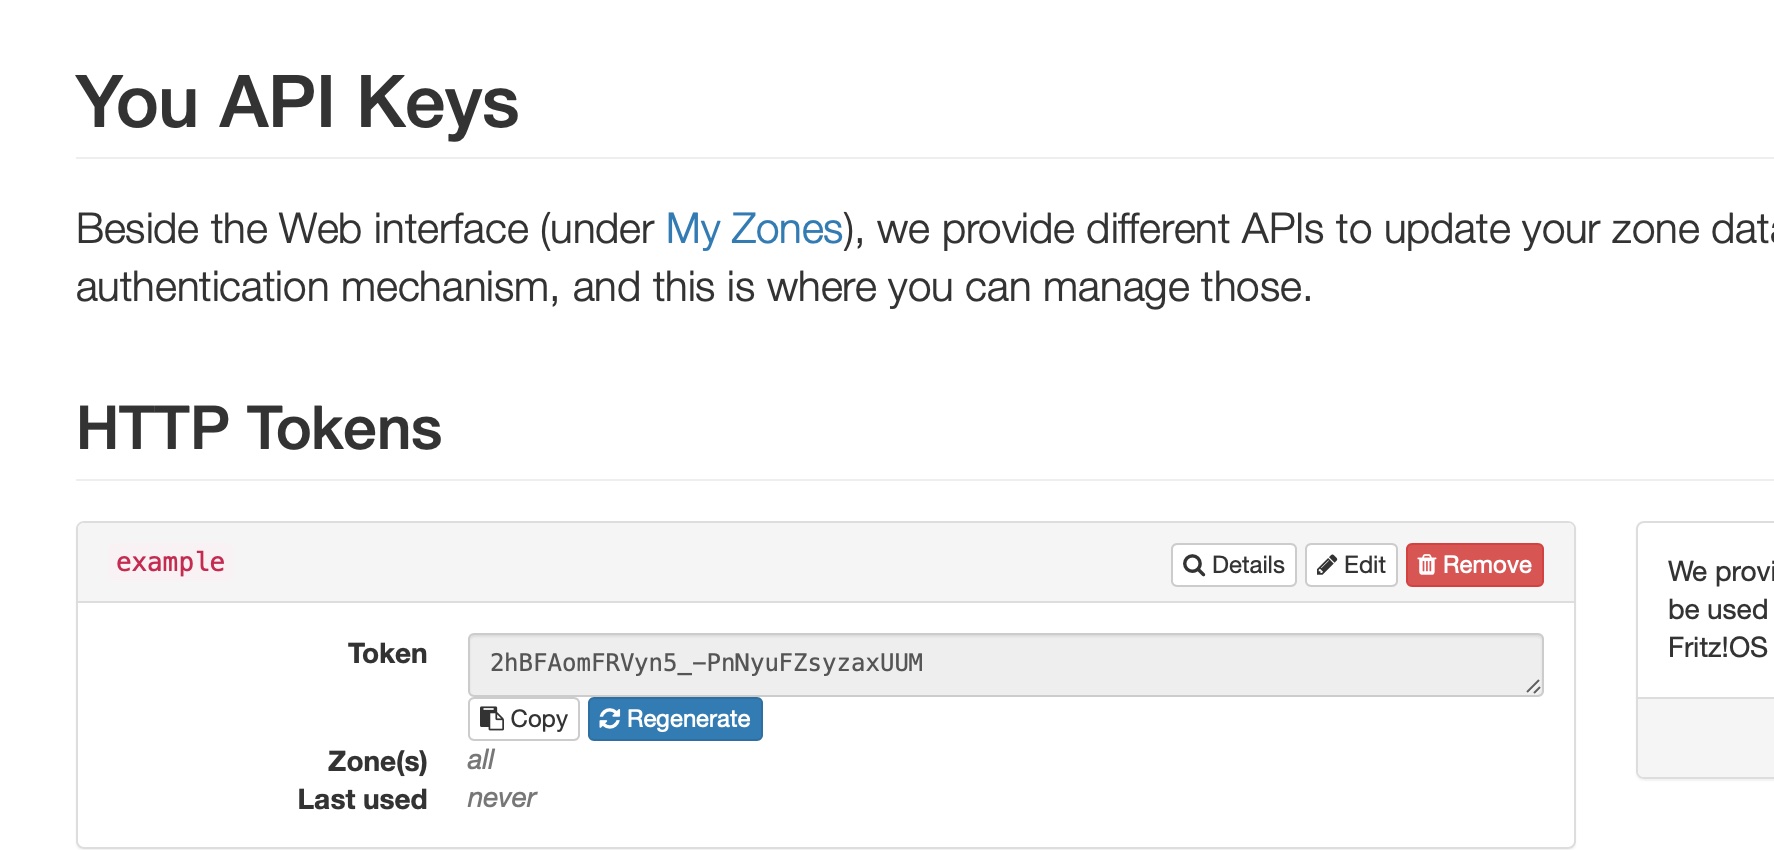Viewport: 1774px width, 850px height.
Task: Click the token field's resize handle
Action: (1533, 686)
